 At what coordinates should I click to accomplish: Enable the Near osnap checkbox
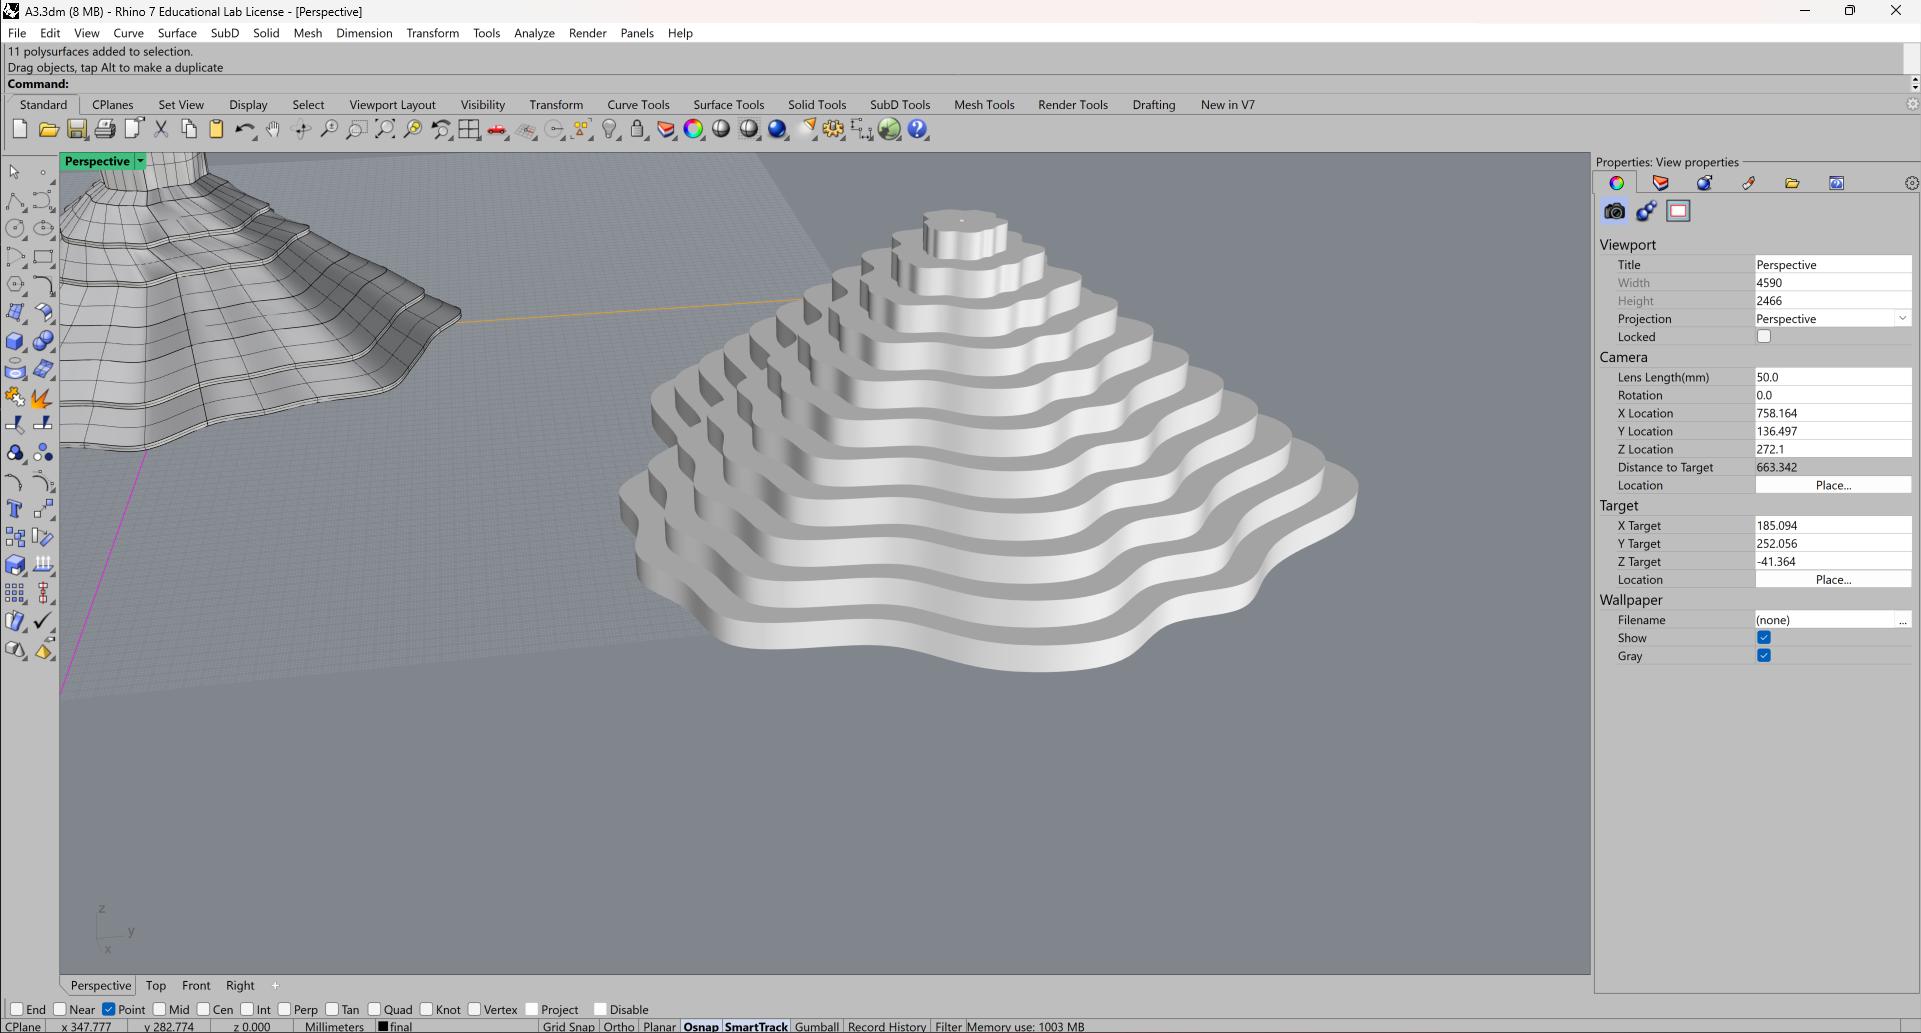click(60, 1009)
